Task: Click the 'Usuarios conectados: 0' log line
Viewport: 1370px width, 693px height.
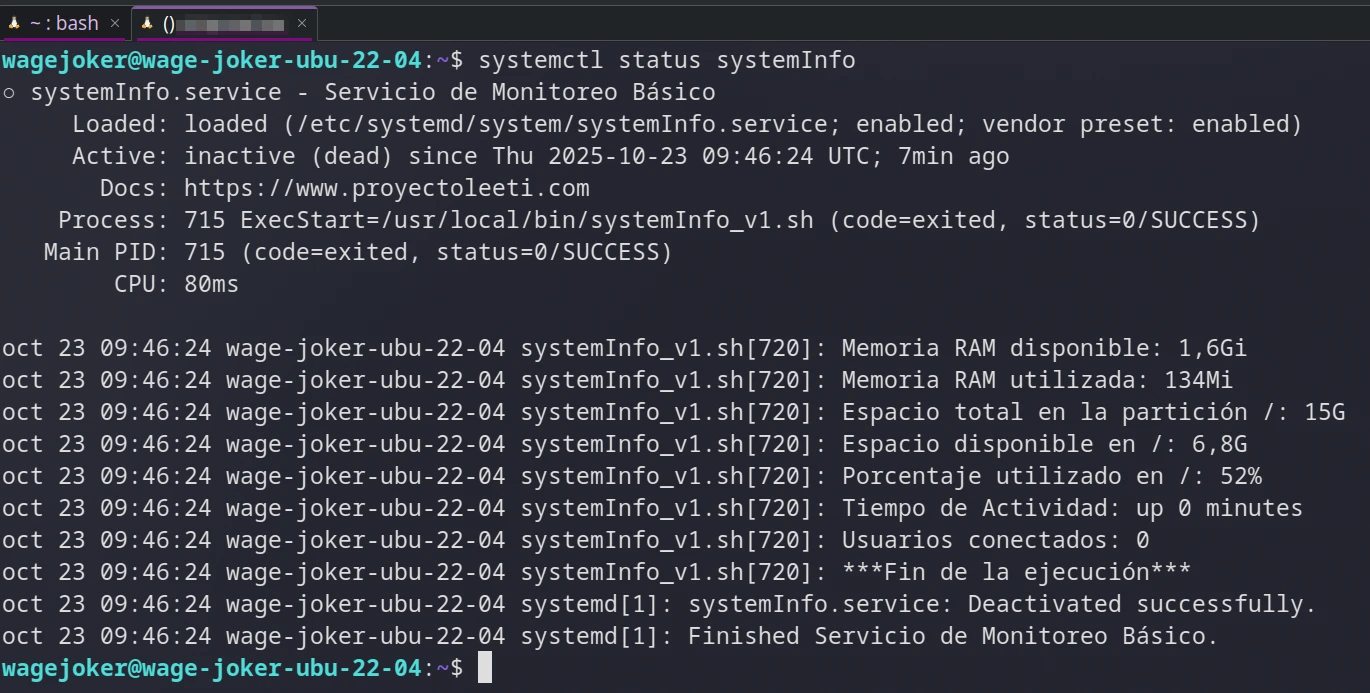Action: click(995, 540)
